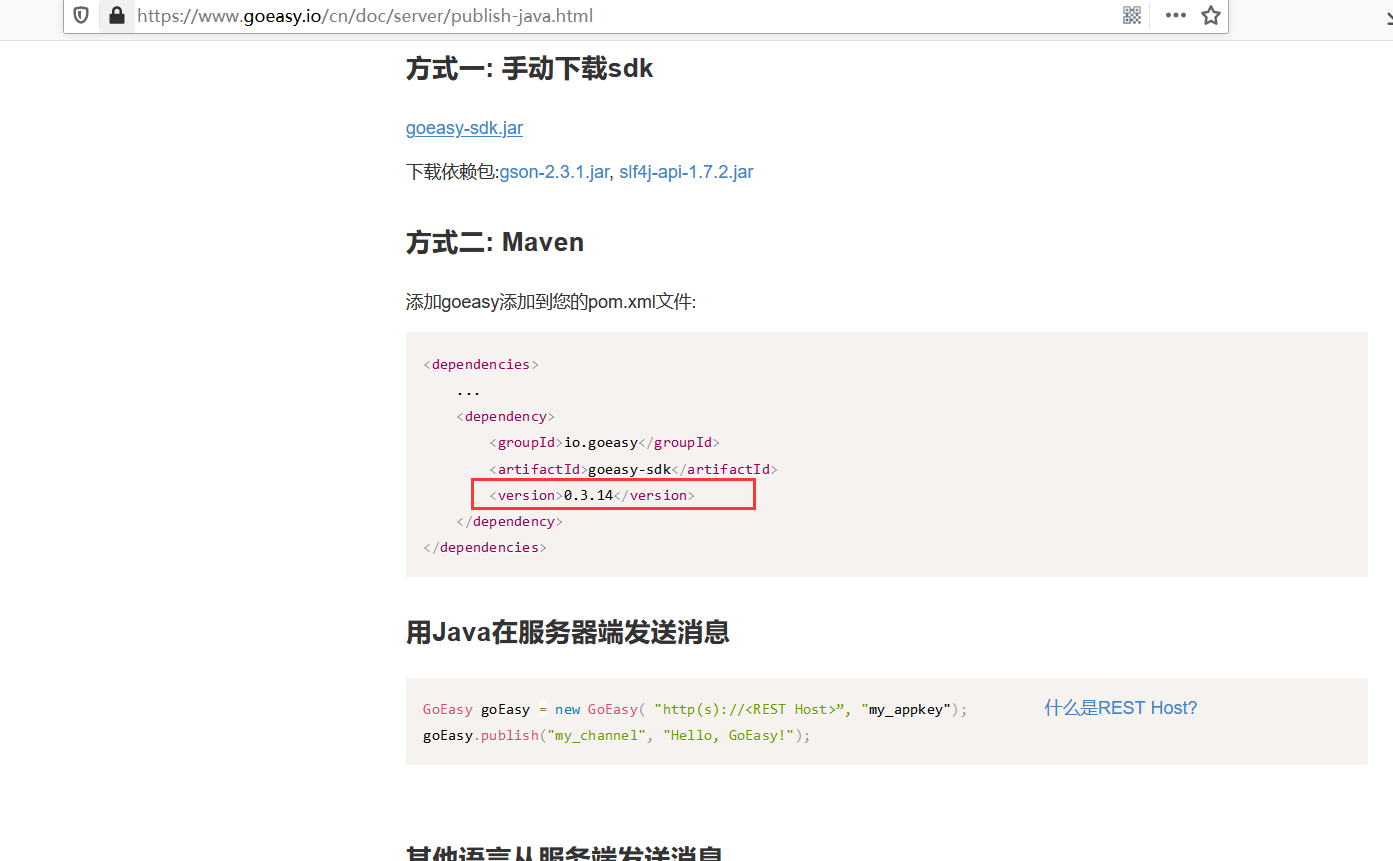Open the 什么是REST Host? link

[x=1120, y=708]
